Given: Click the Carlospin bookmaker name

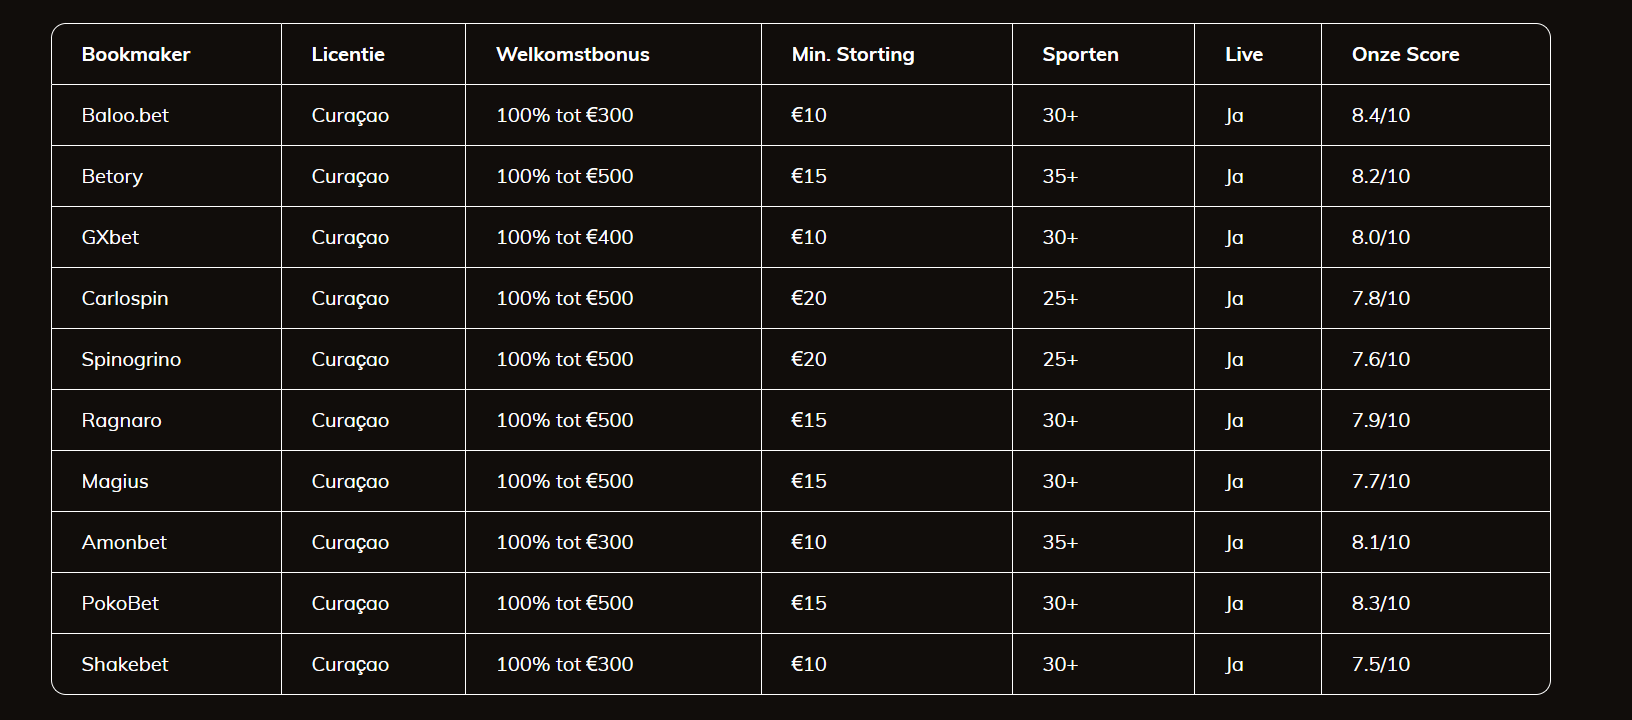Looking at the screenshot, I should pyautogui.click(x=125, y=299).
